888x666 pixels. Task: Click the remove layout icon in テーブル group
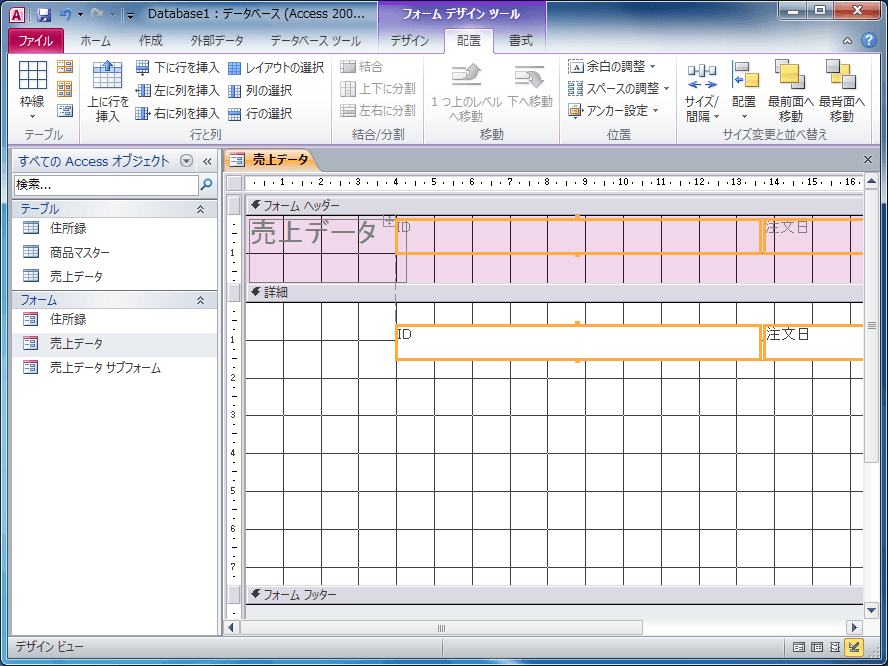tap(65, 110)
